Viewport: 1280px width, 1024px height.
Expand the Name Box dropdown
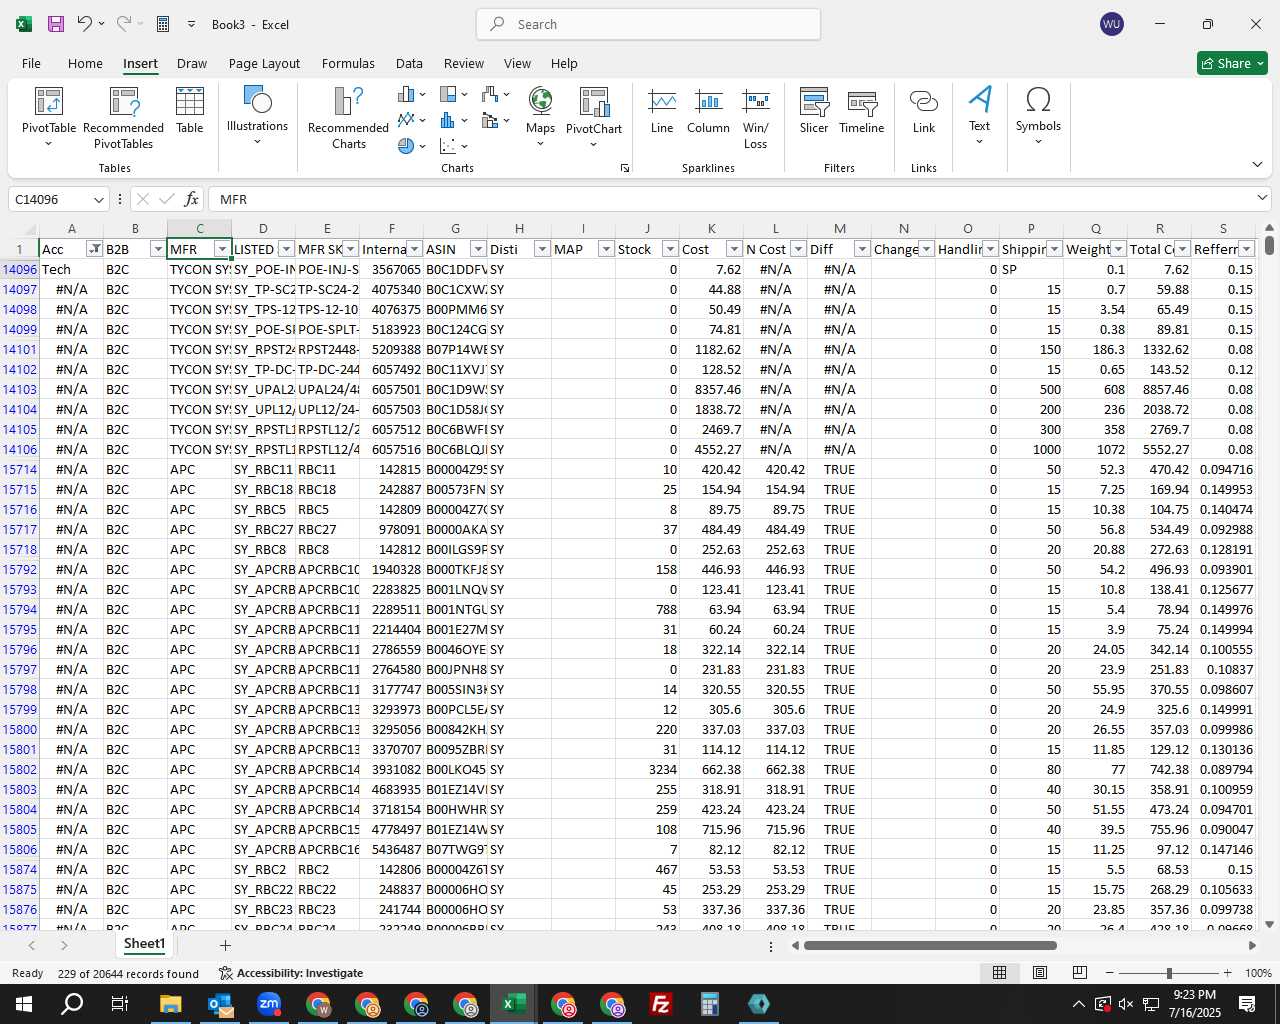[98, 199]
